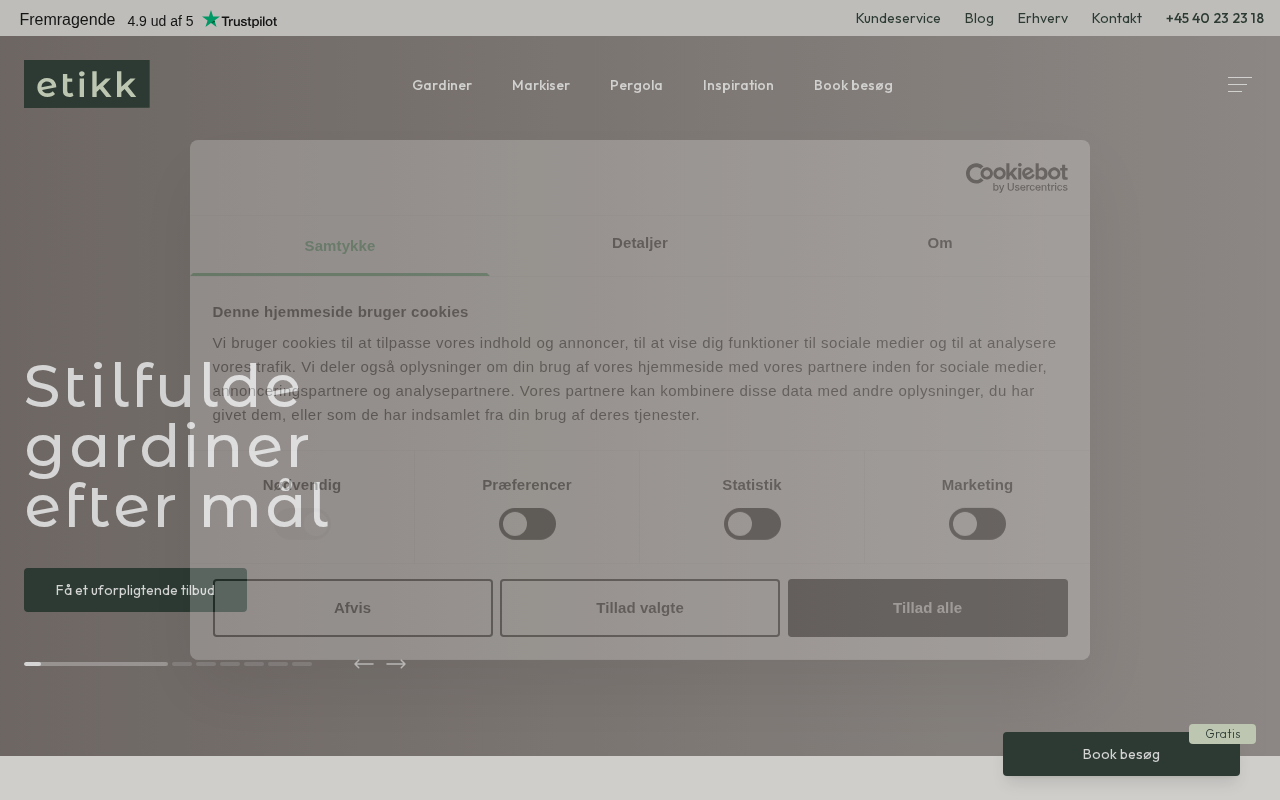
Task: Toggle the Nødvendig cookie switch
Action: 302,524
